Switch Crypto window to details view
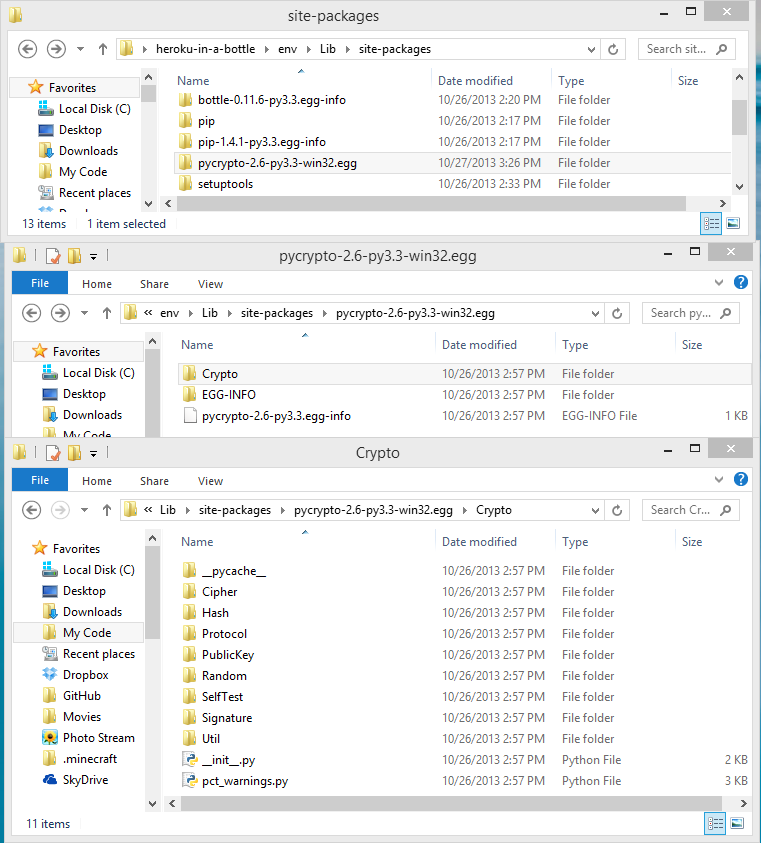761x843 pixels. pos(715,823)
